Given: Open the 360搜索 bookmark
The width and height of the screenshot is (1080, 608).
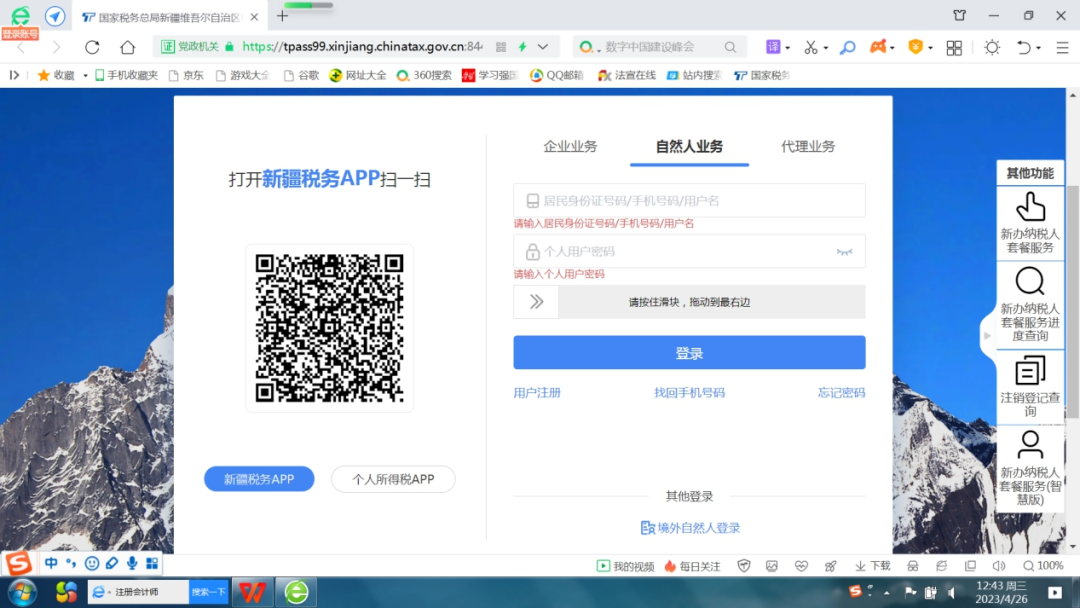Looking at the screenshot, I should click(424, 75).
